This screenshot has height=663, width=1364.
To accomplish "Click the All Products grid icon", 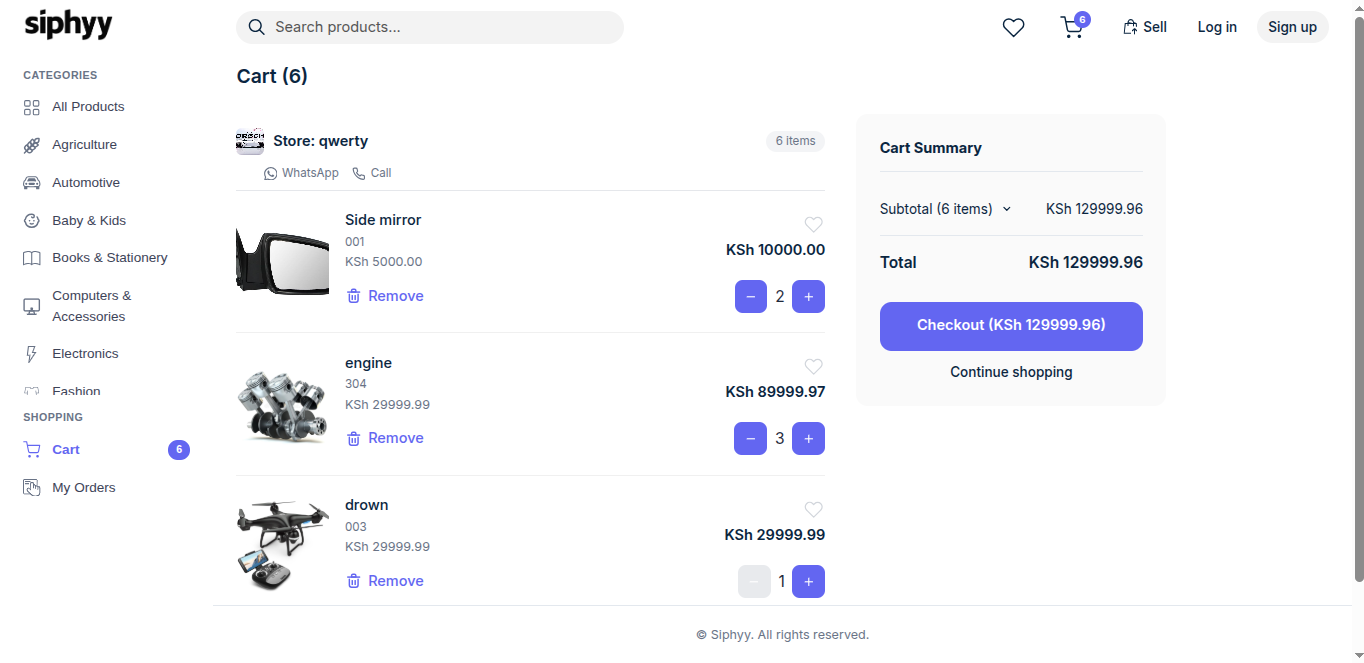I will coord(32,107).
